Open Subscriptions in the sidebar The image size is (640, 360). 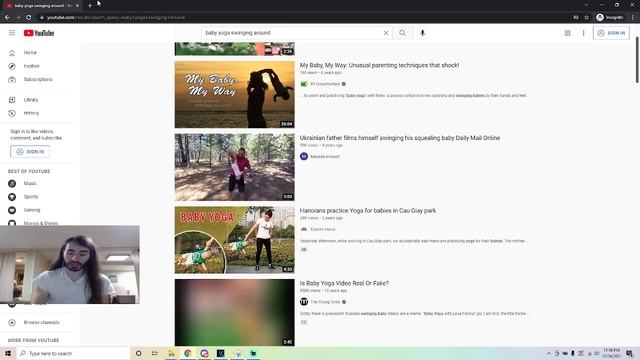[x=37, y=79]
